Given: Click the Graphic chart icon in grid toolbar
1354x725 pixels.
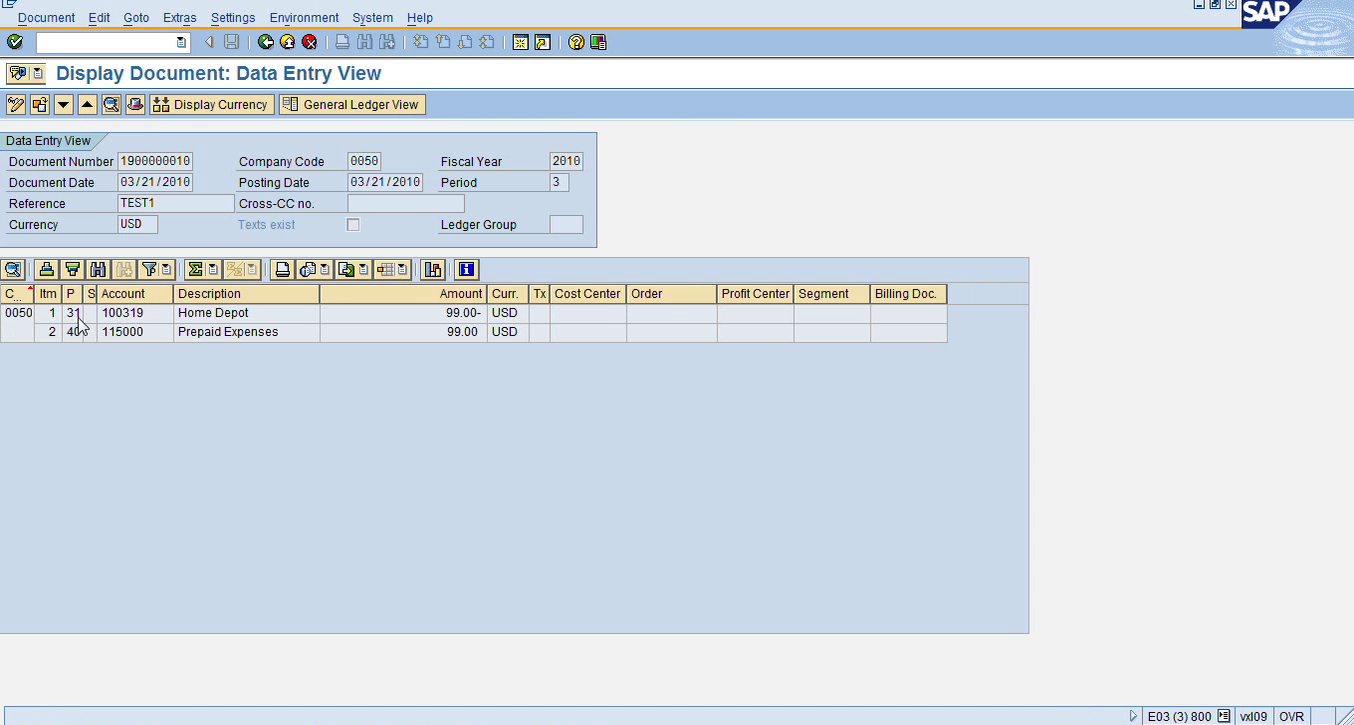Looking at the screenshot, I should click(432, 269).
